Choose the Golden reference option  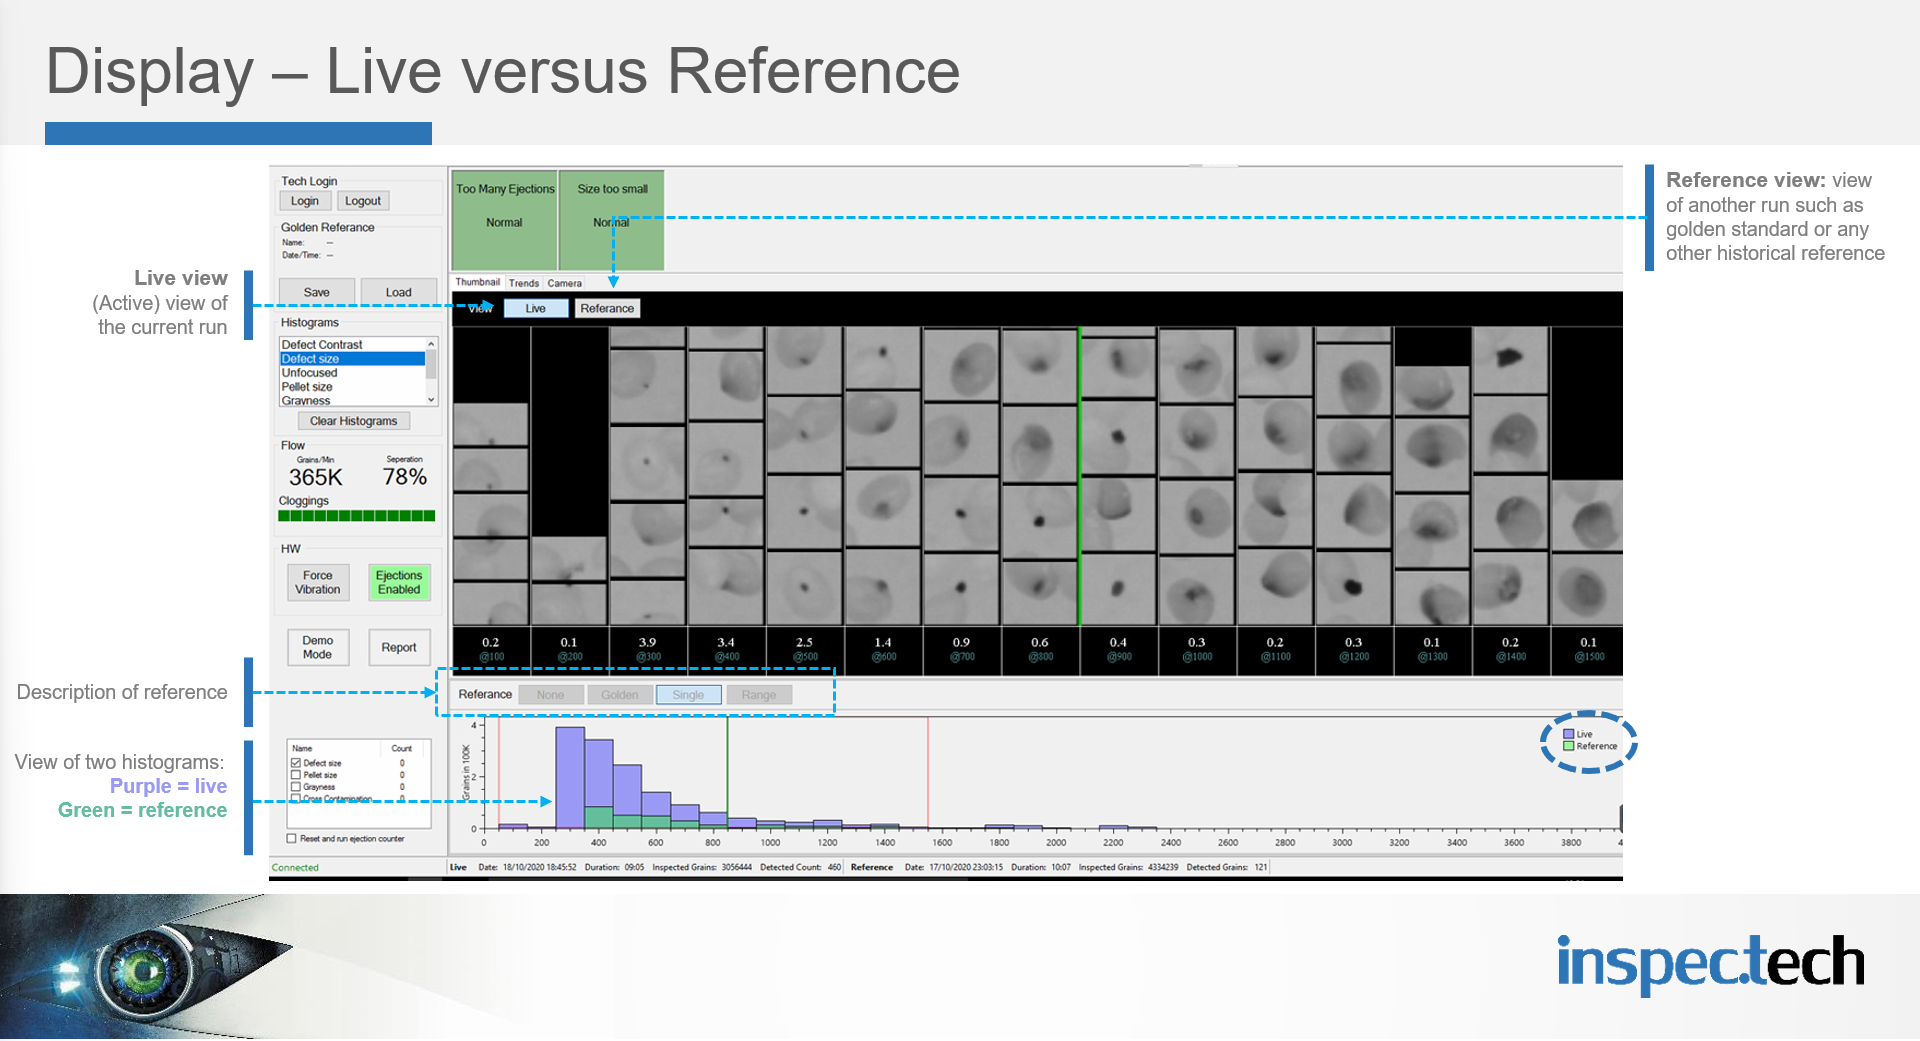coord(620,695)
